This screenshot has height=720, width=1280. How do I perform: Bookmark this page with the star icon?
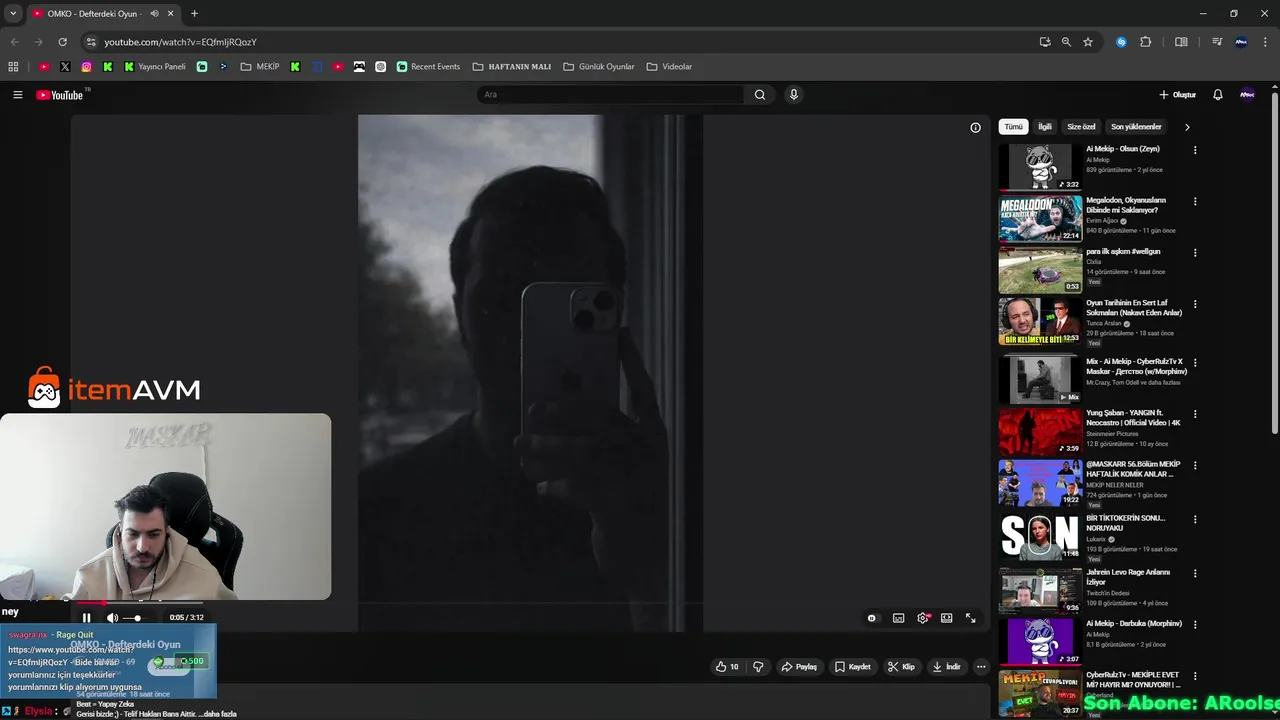click(1088, 42)
